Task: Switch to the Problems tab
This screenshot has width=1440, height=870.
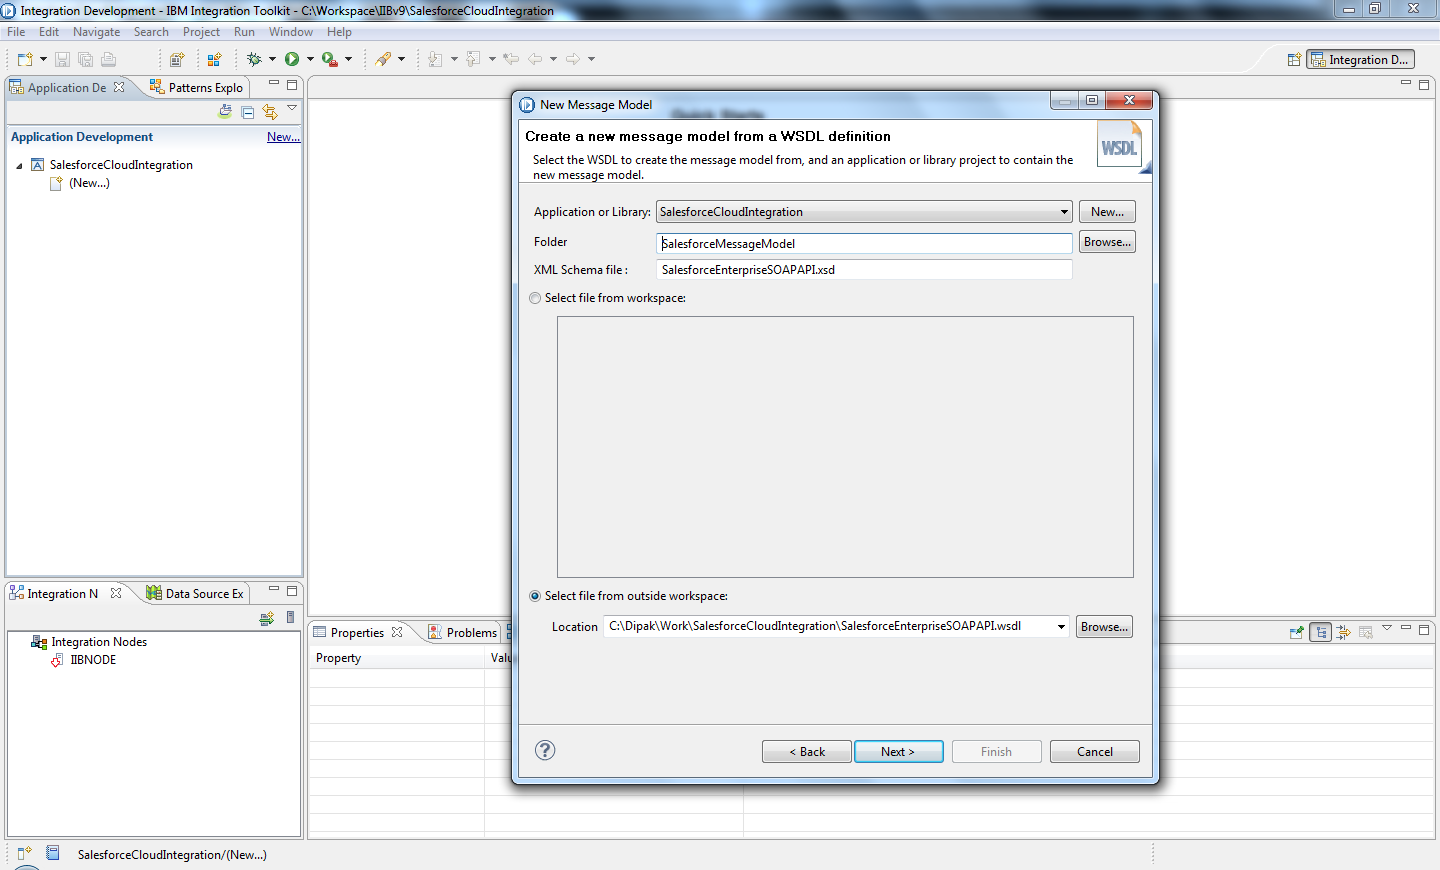Action: click(462, 633)
